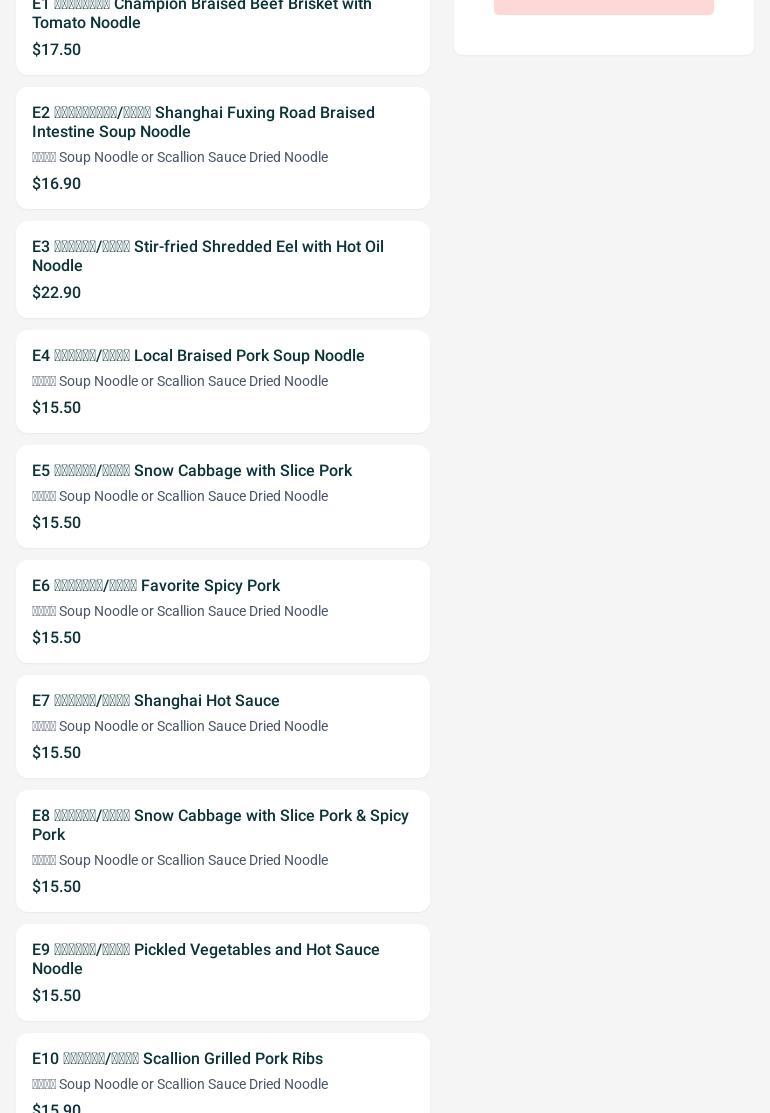Click the $15.50 price of Pickled Vegetables noodle
The width and height of the screenshot is (770, 1113).
click(x=57, y=995)
